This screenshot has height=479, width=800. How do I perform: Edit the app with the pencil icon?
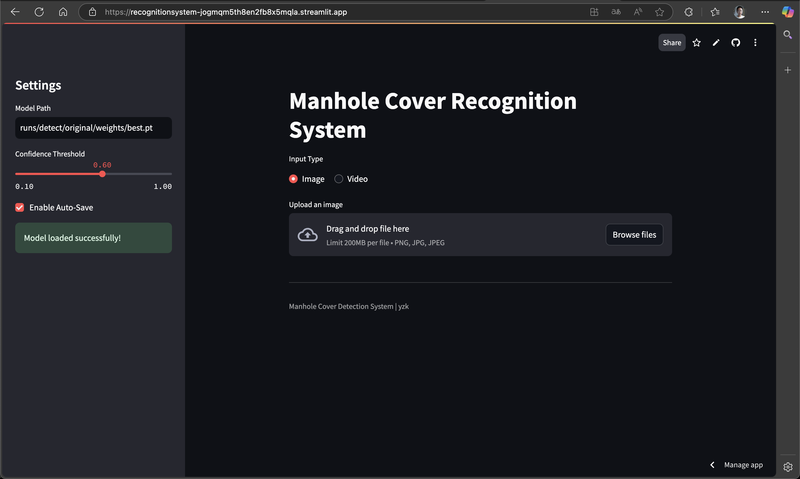point(716,43)
